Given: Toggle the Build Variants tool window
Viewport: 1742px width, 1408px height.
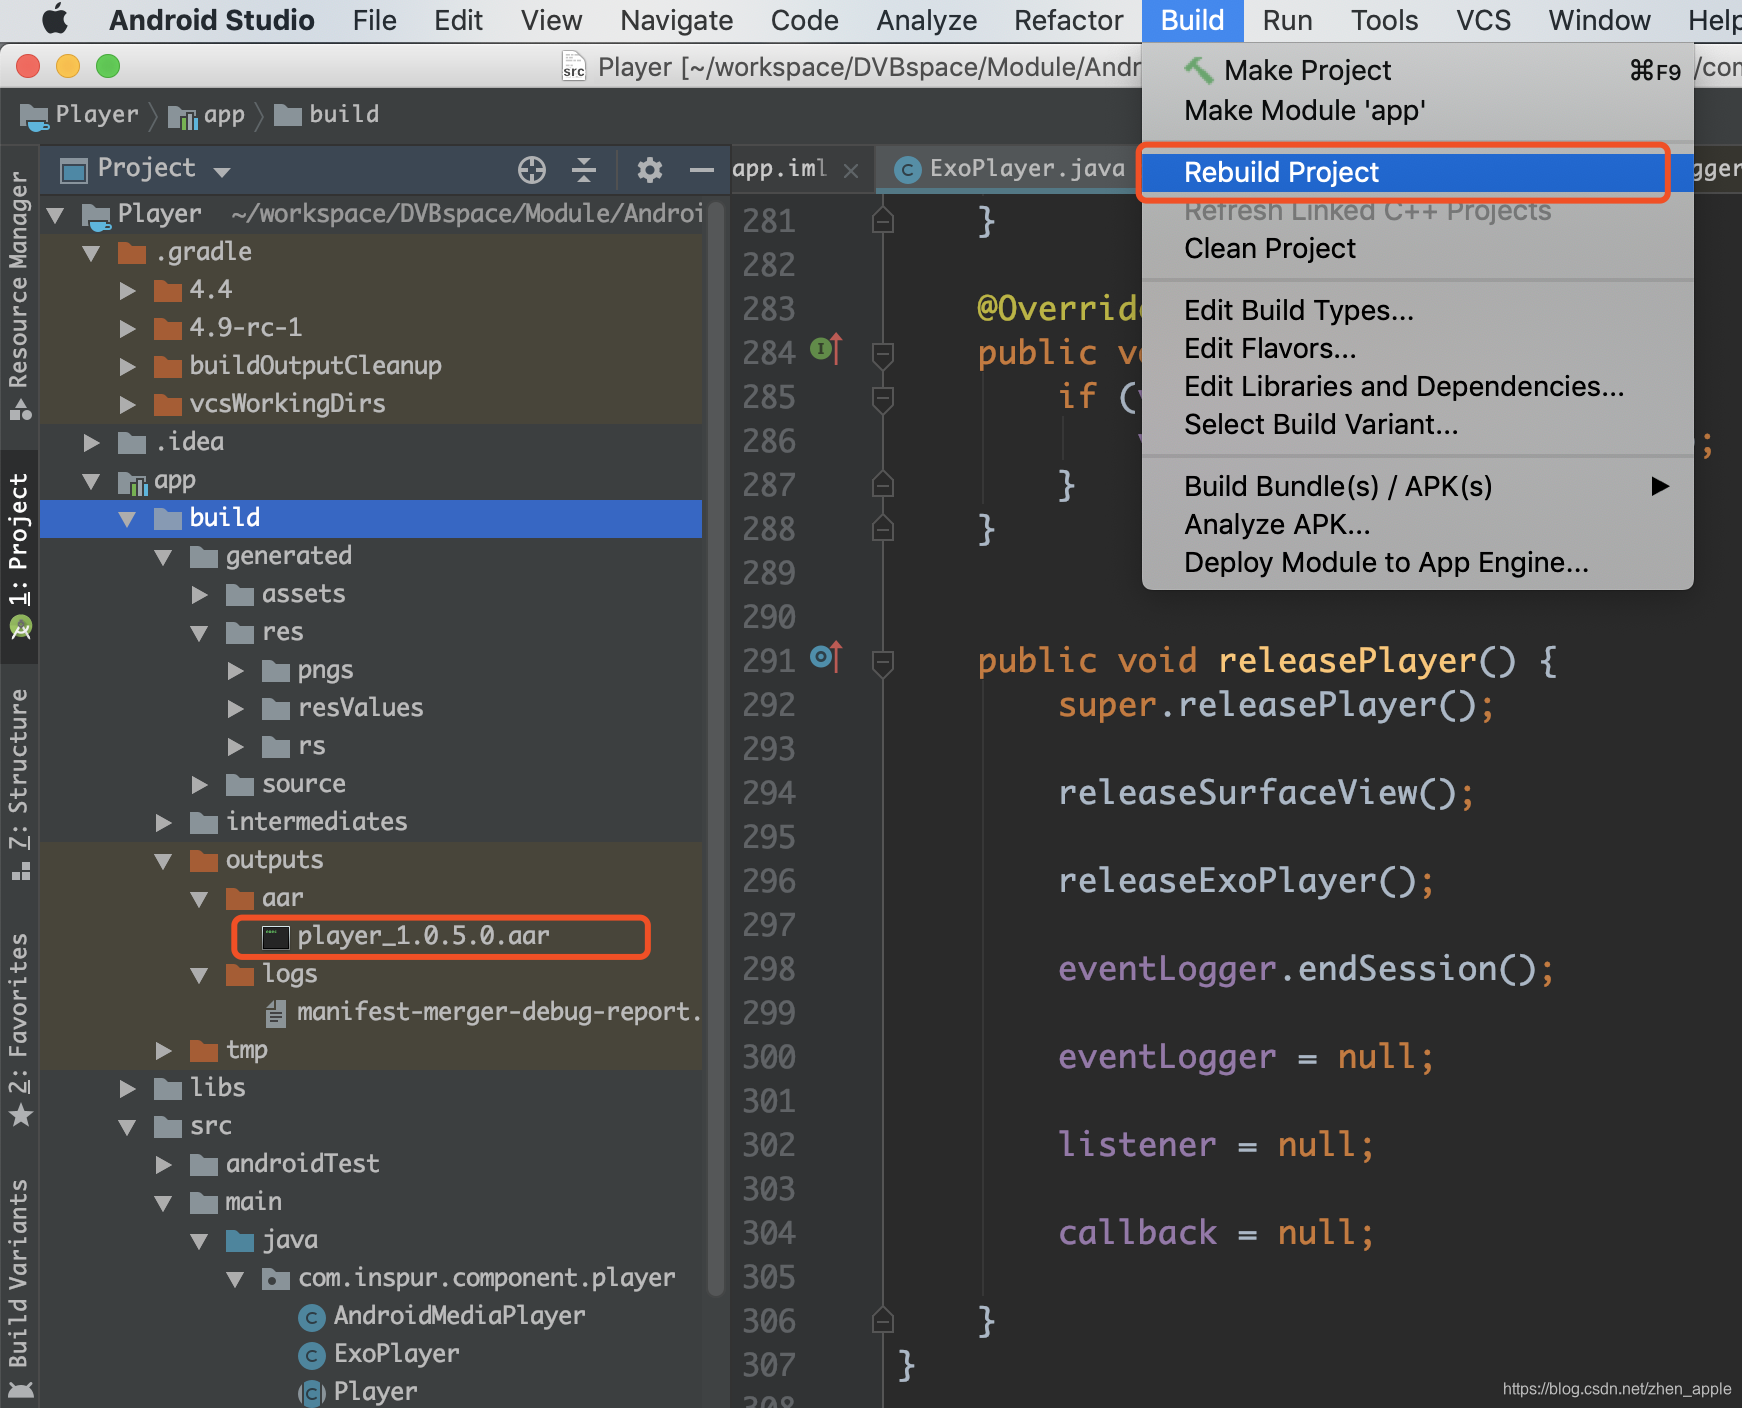Looking at the screenshot, I should tap(19, 1288).
